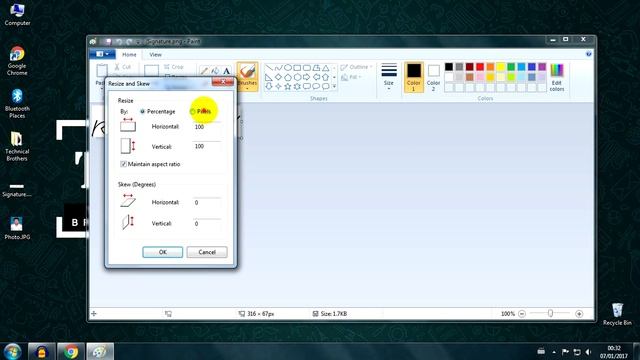Click the Crop button
The width and height of the screenshot is (640, 360).
click(x=173, y=67)
